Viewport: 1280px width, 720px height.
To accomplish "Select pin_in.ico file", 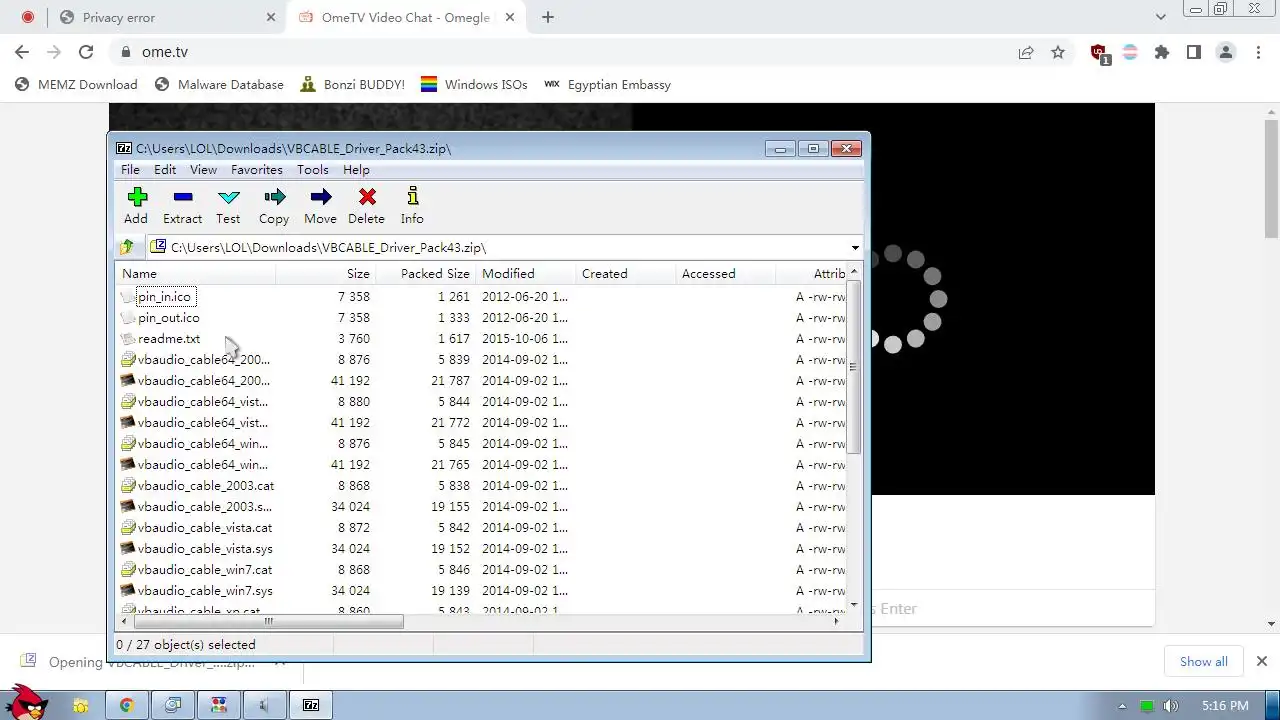I will pyautogui.click(x=164, y=296).
